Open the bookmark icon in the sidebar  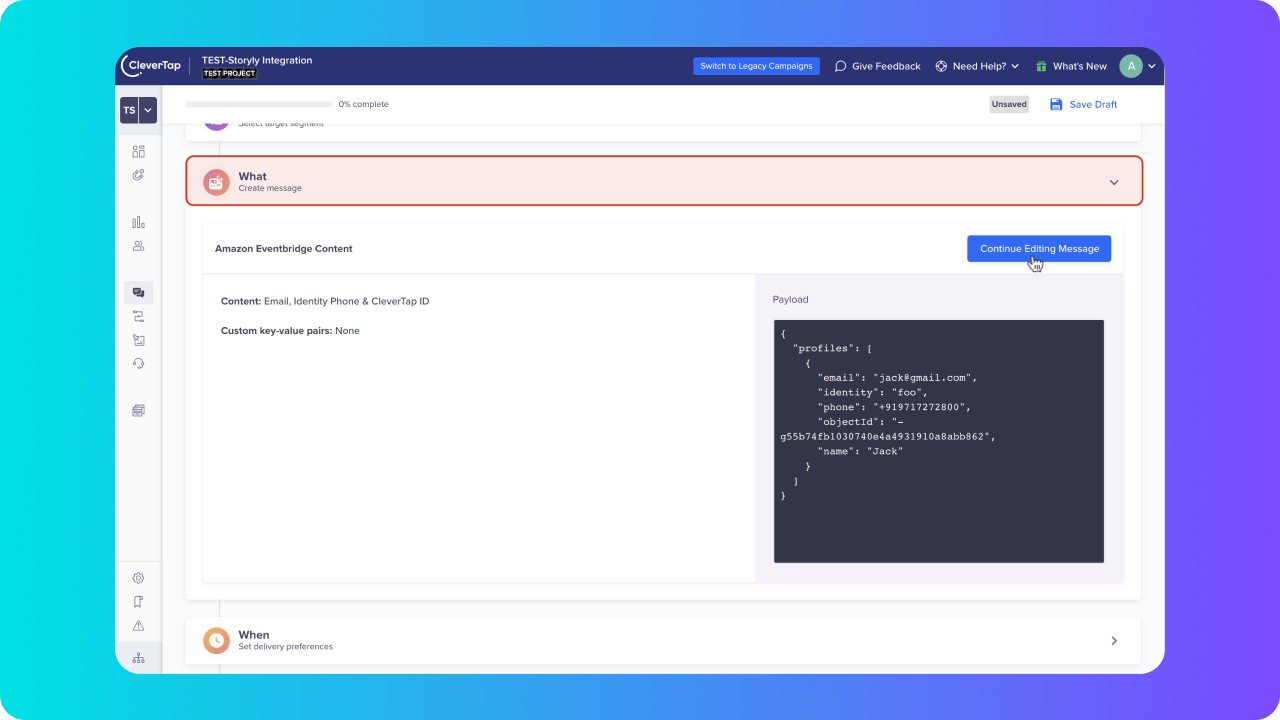(138, 602)
